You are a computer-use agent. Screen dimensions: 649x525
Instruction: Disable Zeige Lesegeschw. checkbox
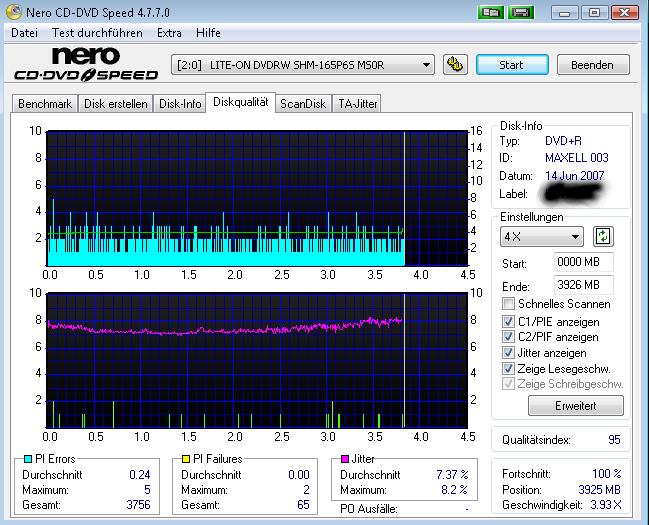click(510, 369)
